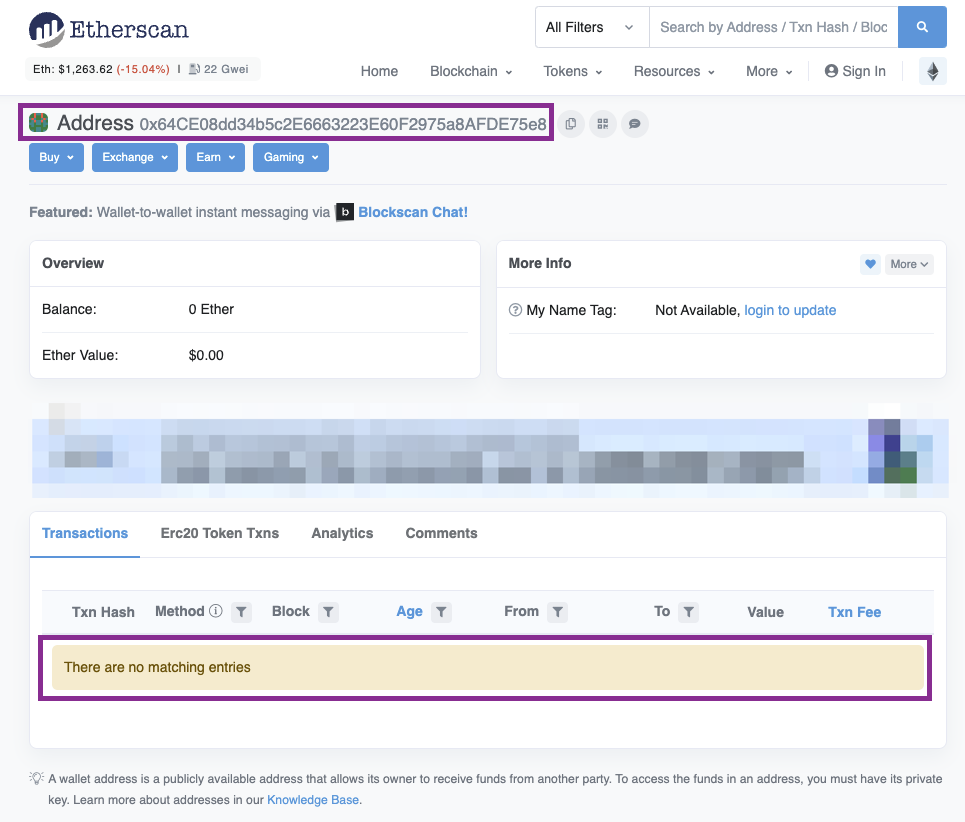Click the '0 Ether' balance value
Viewport: 965px width, 822px height.
tap(211, 309)
